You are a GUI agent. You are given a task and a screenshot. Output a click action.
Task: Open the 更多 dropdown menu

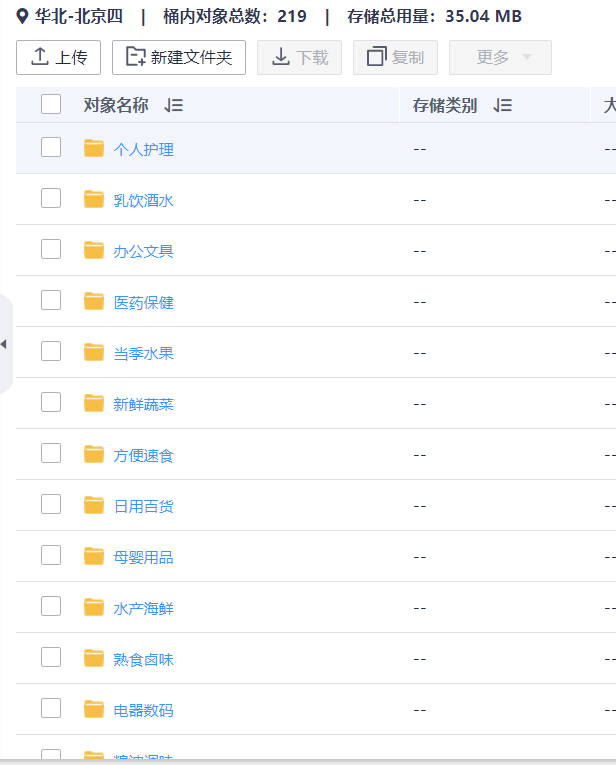(500, 58)
